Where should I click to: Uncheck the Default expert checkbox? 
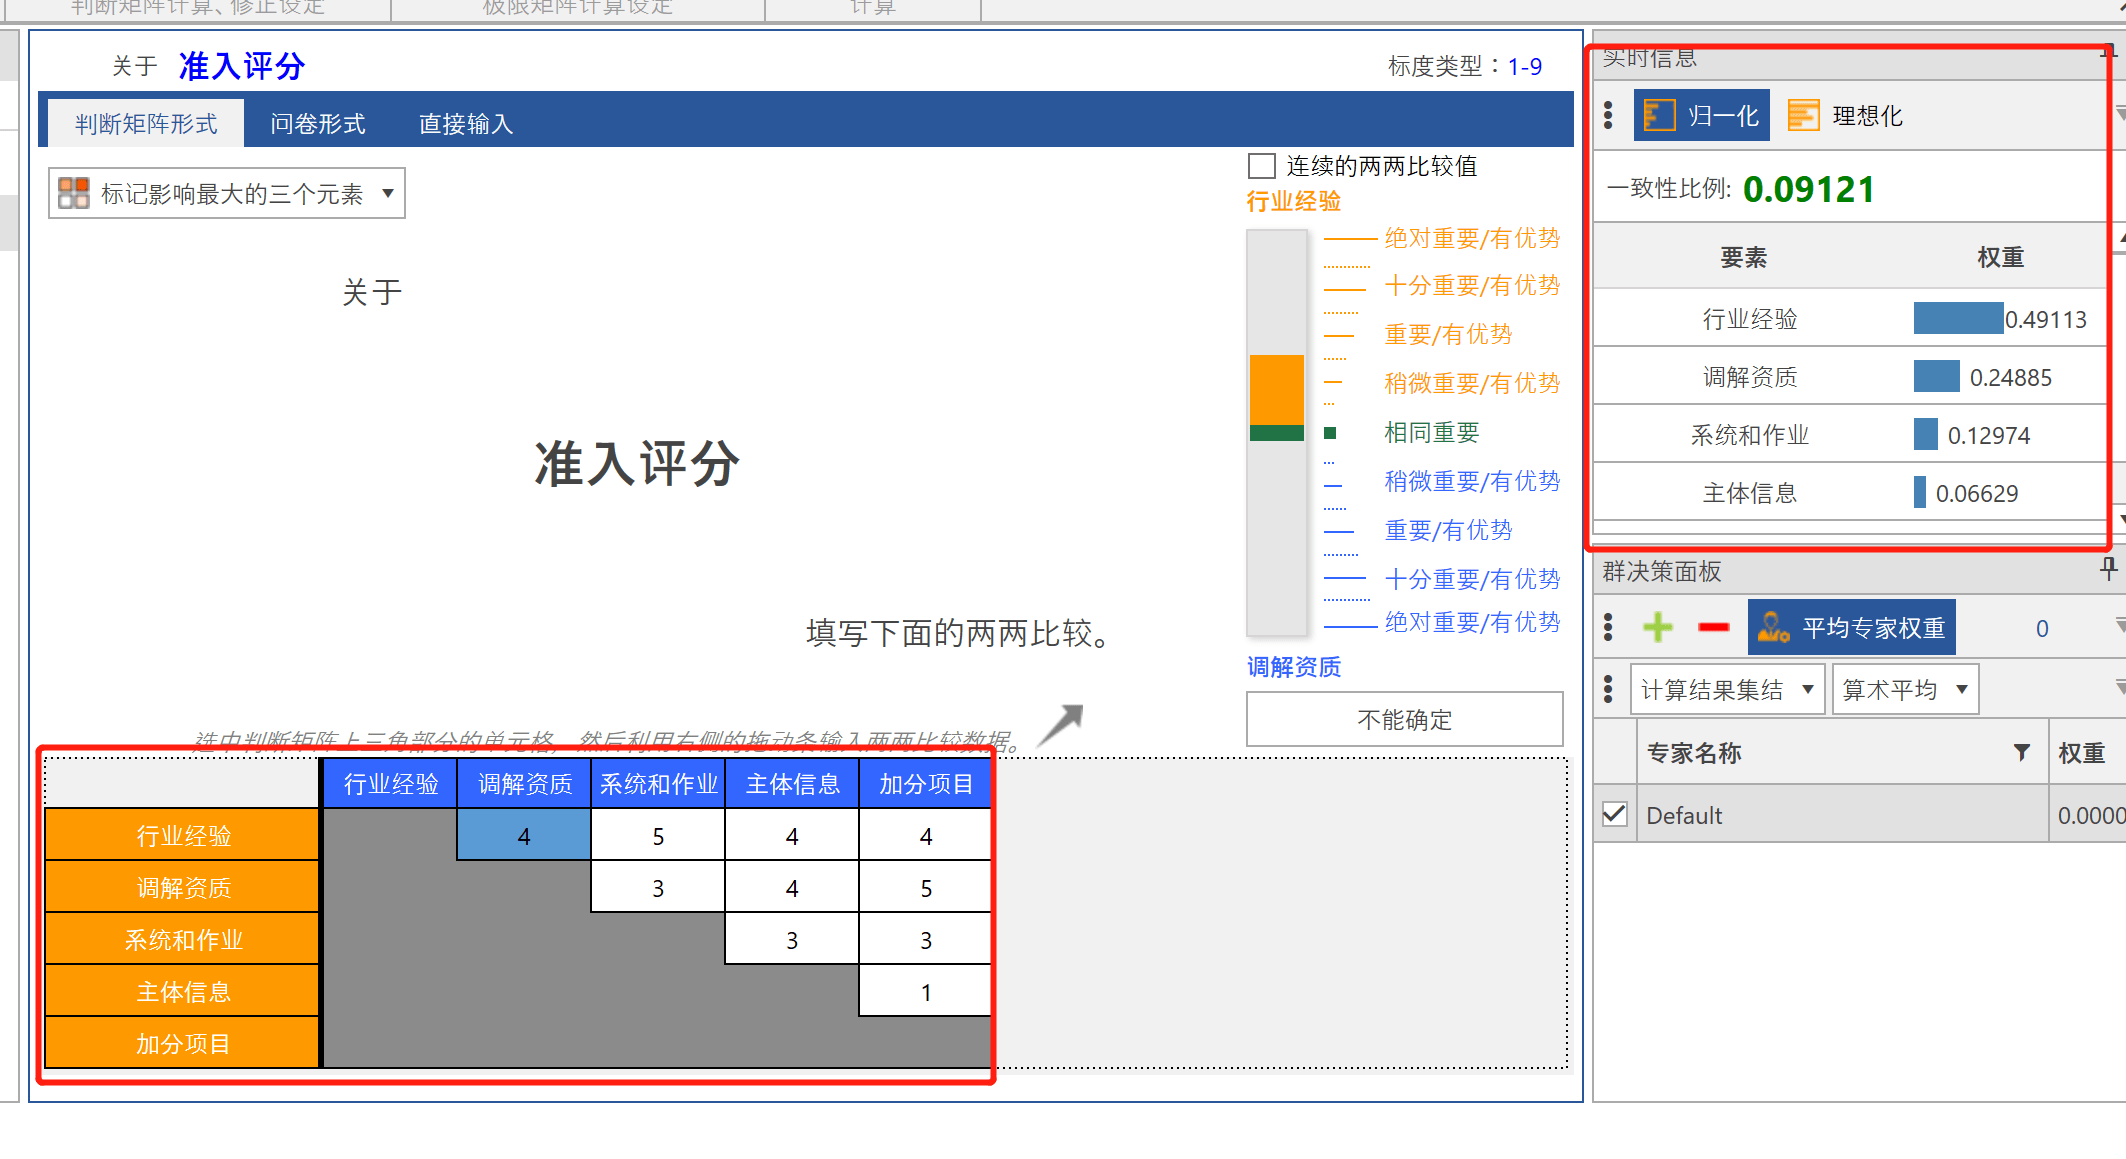(x=1615, y=814)
